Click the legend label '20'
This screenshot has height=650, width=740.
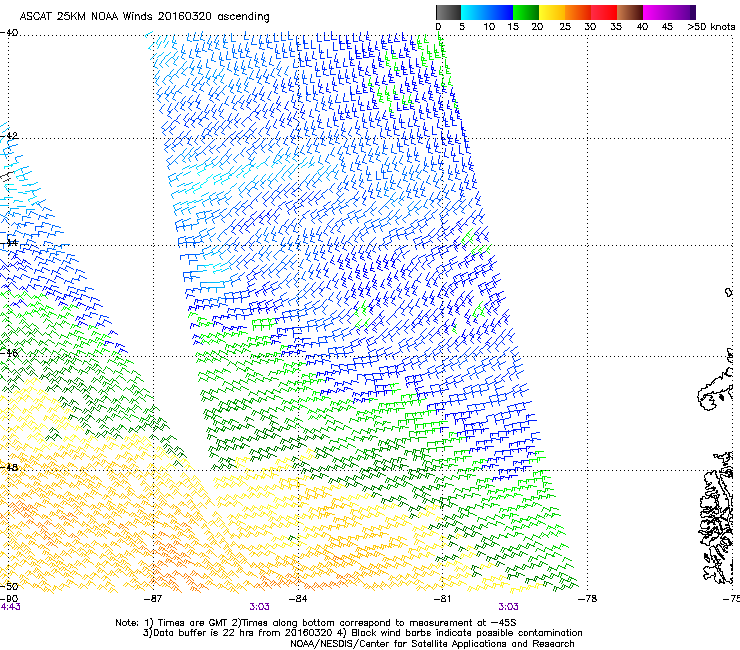[x=537, y=27]
